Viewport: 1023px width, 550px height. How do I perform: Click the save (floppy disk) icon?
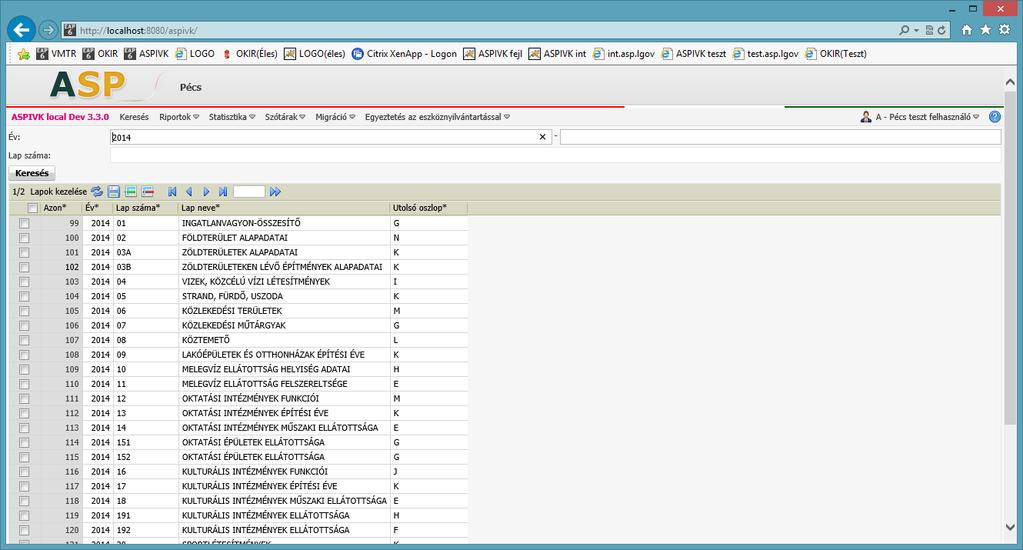tap(114, 192)
